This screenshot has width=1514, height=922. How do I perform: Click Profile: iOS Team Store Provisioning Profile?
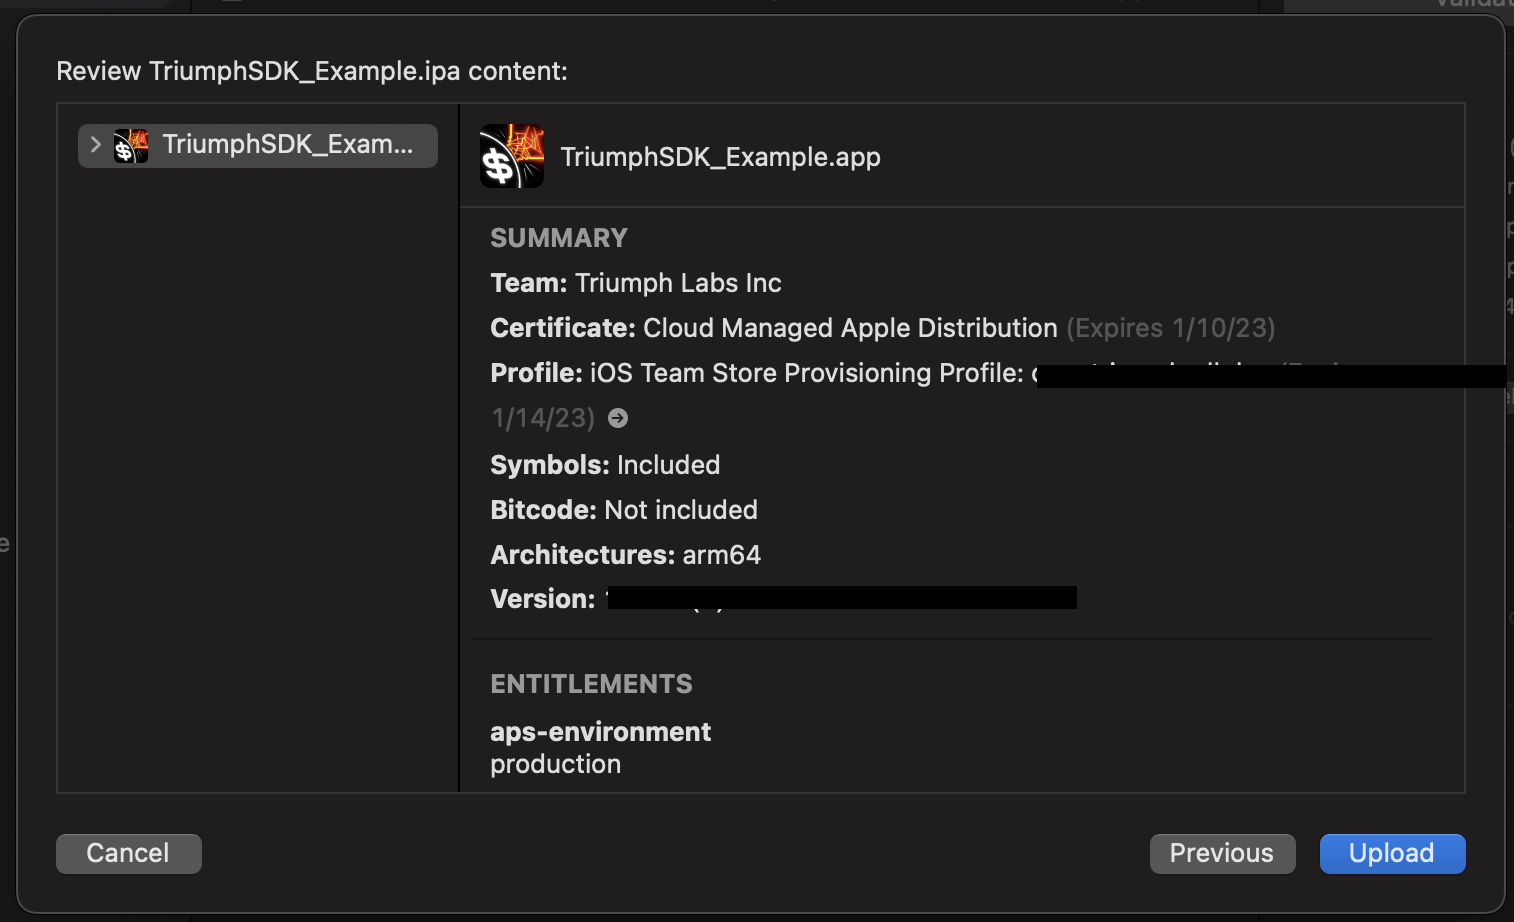(757, 373)
